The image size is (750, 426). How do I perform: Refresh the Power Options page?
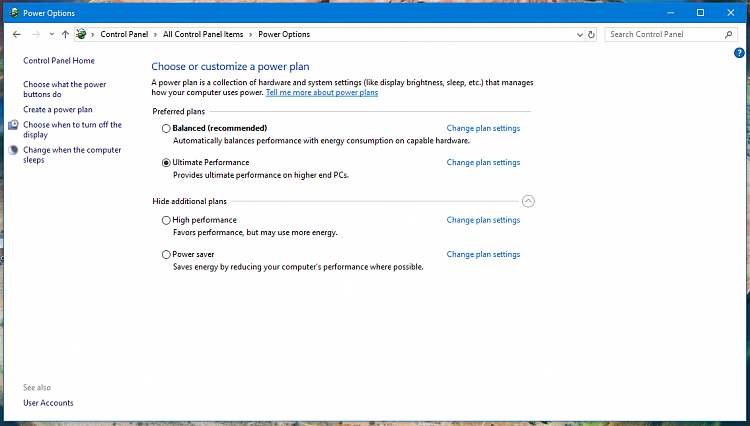(591, 34)
